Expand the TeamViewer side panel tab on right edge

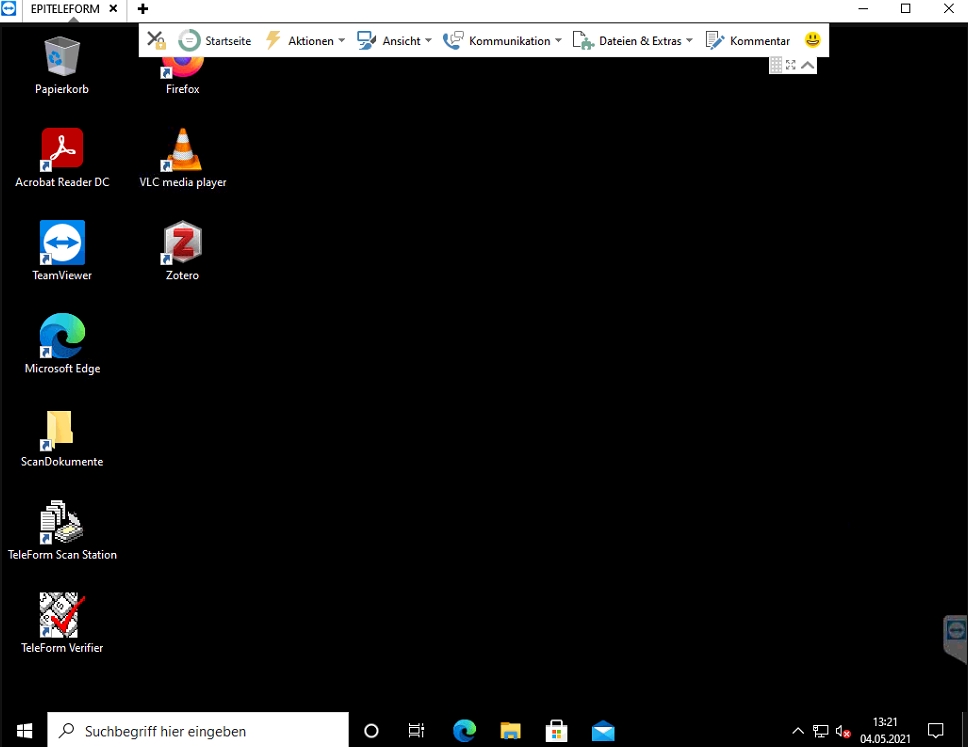[956, 639]
